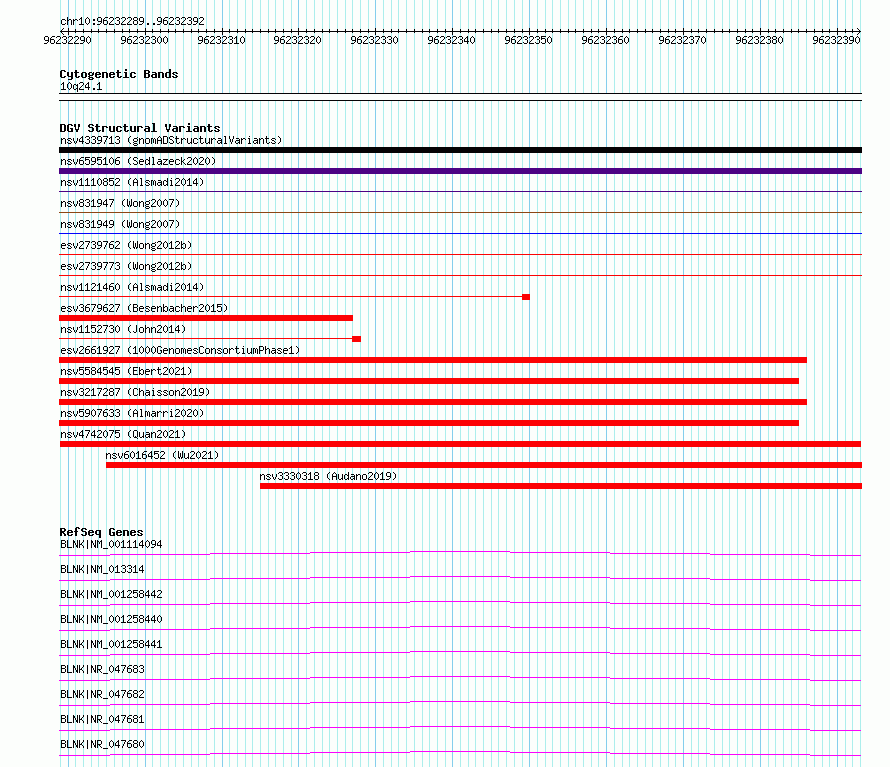Open transcript BLNK|NM_001258442
This screenshot has width=890, height=767.
[x=111, y=594]
